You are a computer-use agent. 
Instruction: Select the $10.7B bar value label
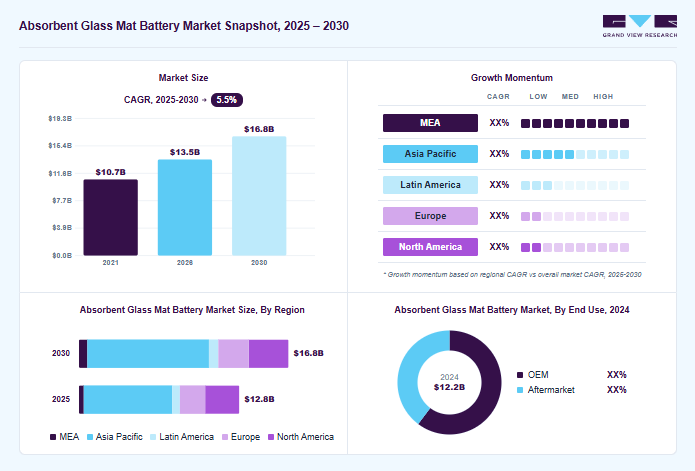click(x=110, y=172)
